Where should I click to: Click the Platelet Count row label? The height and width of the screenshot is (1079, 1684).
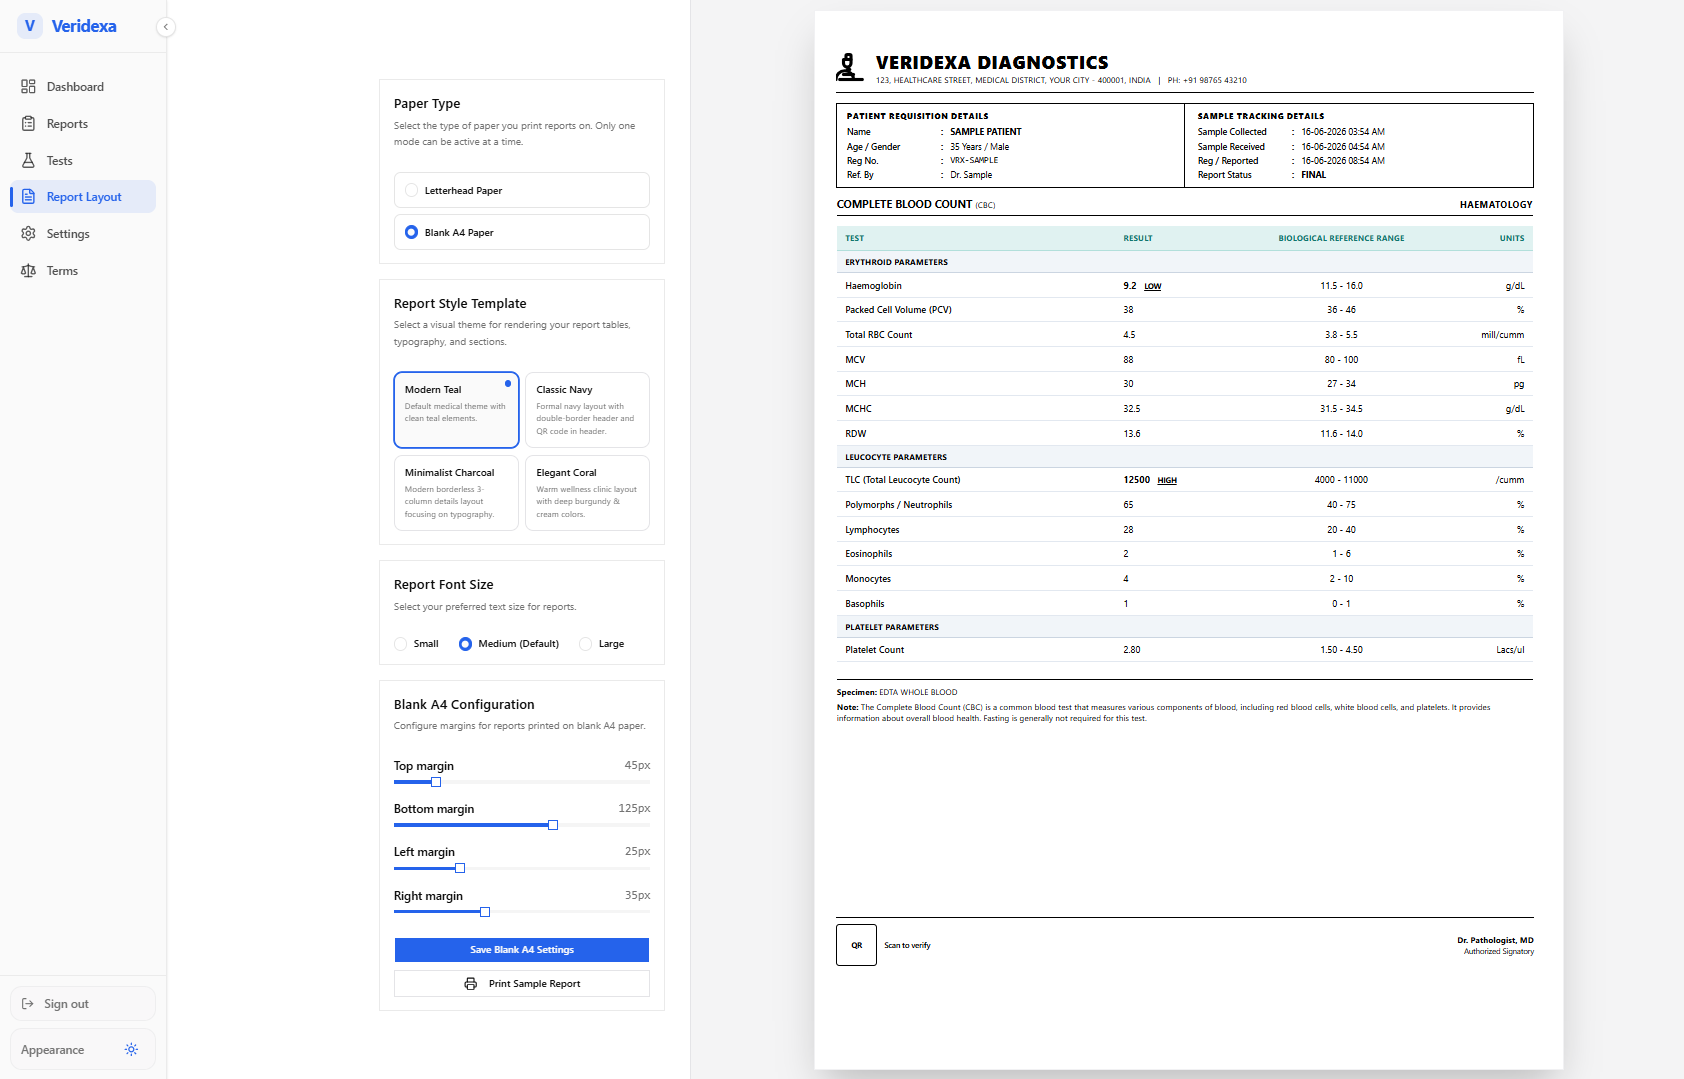[874, 650]
